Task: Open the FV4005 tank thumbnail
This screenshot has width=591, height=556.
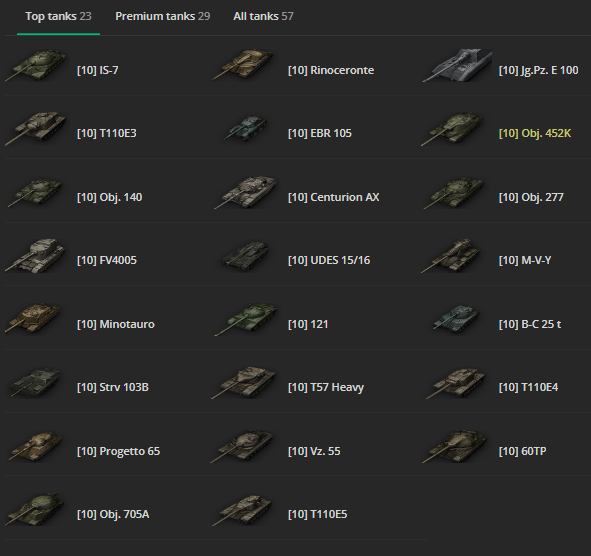Action: tap(35, 255)
